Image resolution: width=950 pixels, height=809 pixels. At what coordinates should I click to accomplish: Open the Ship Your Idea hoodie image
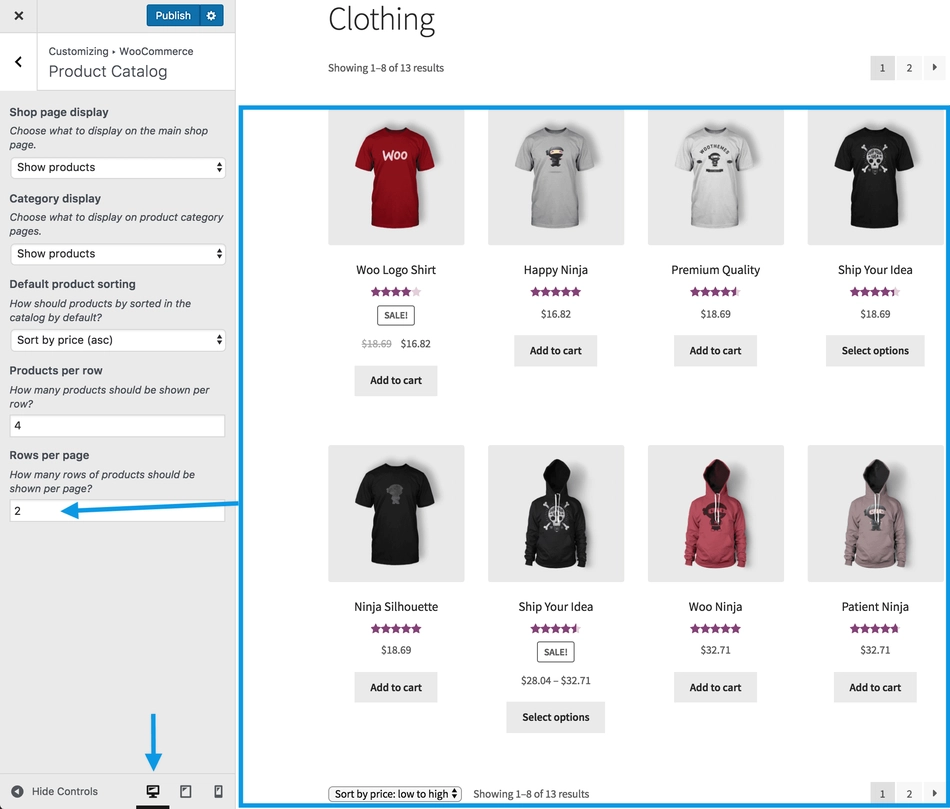[556, 514]
